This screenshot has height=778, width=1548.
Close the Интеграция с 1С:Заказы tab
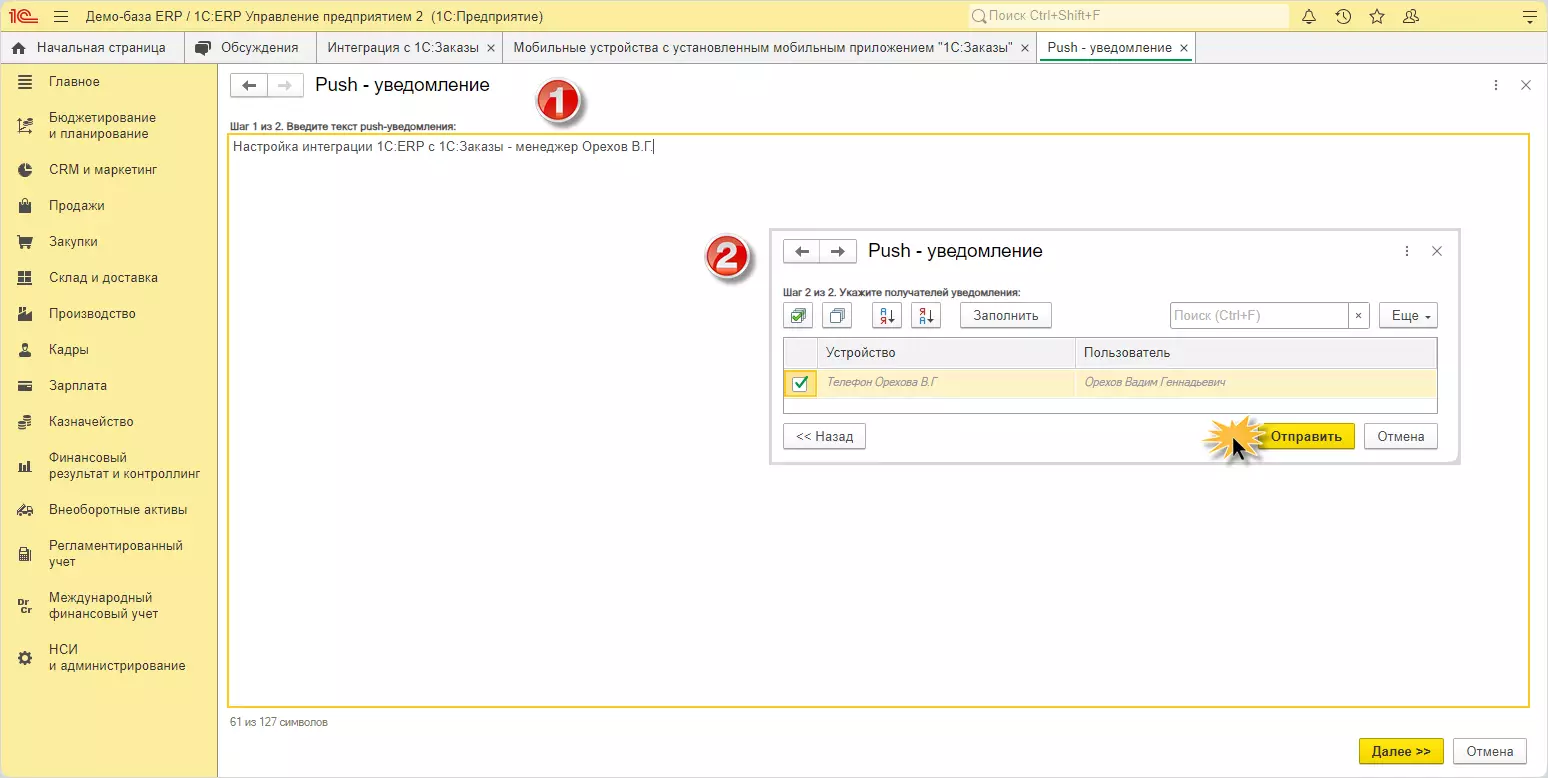point(490,48)
